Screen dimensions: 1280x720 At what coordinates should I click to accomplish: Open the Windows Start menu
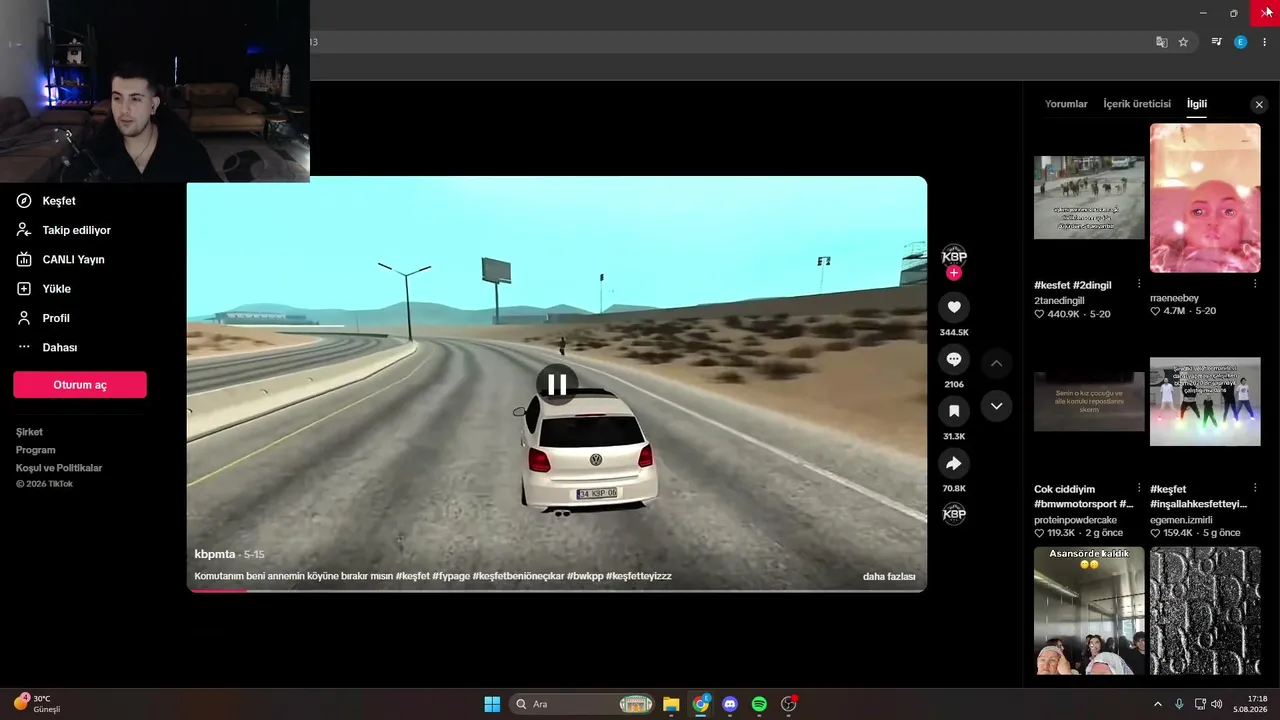click(x=492, y=704)
